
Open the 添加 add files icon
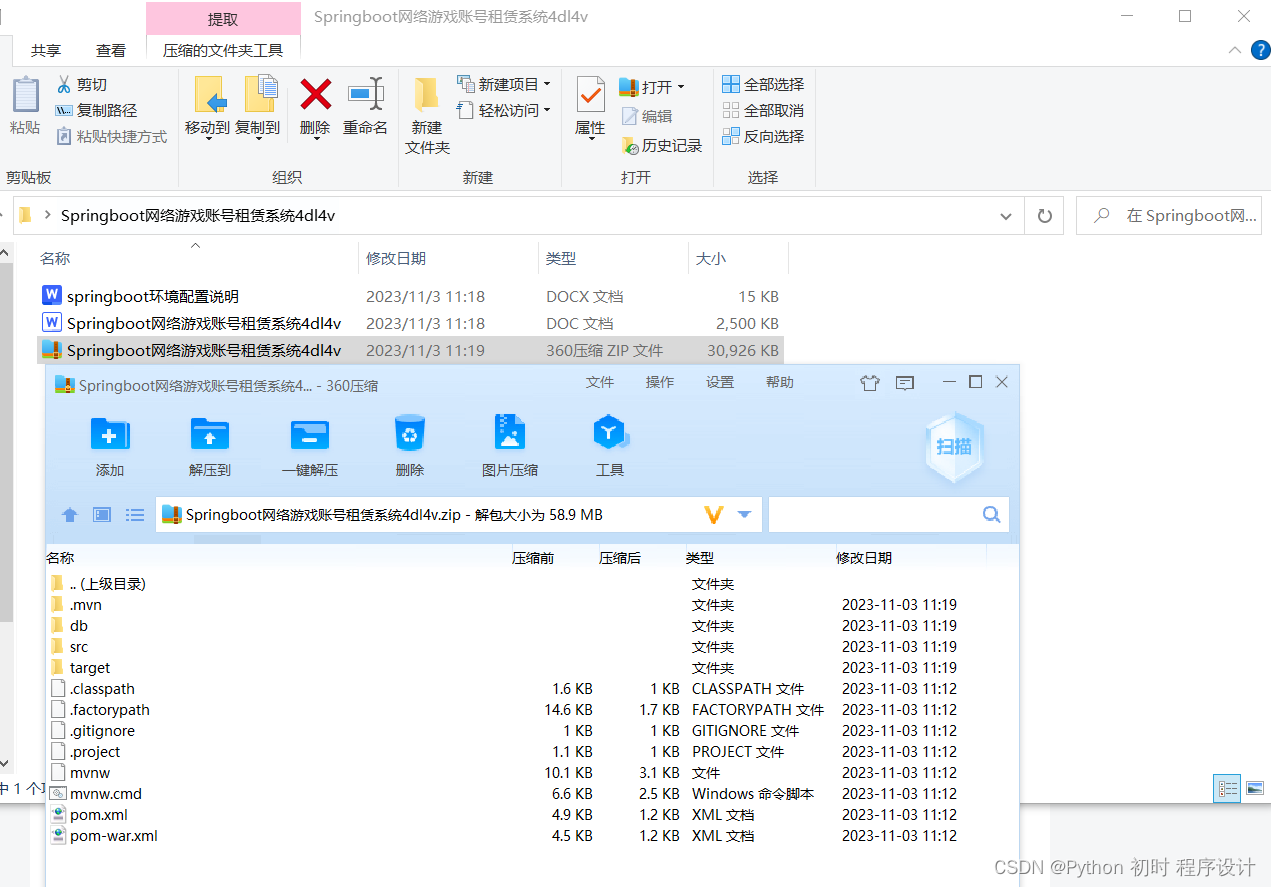coord(109,445)
